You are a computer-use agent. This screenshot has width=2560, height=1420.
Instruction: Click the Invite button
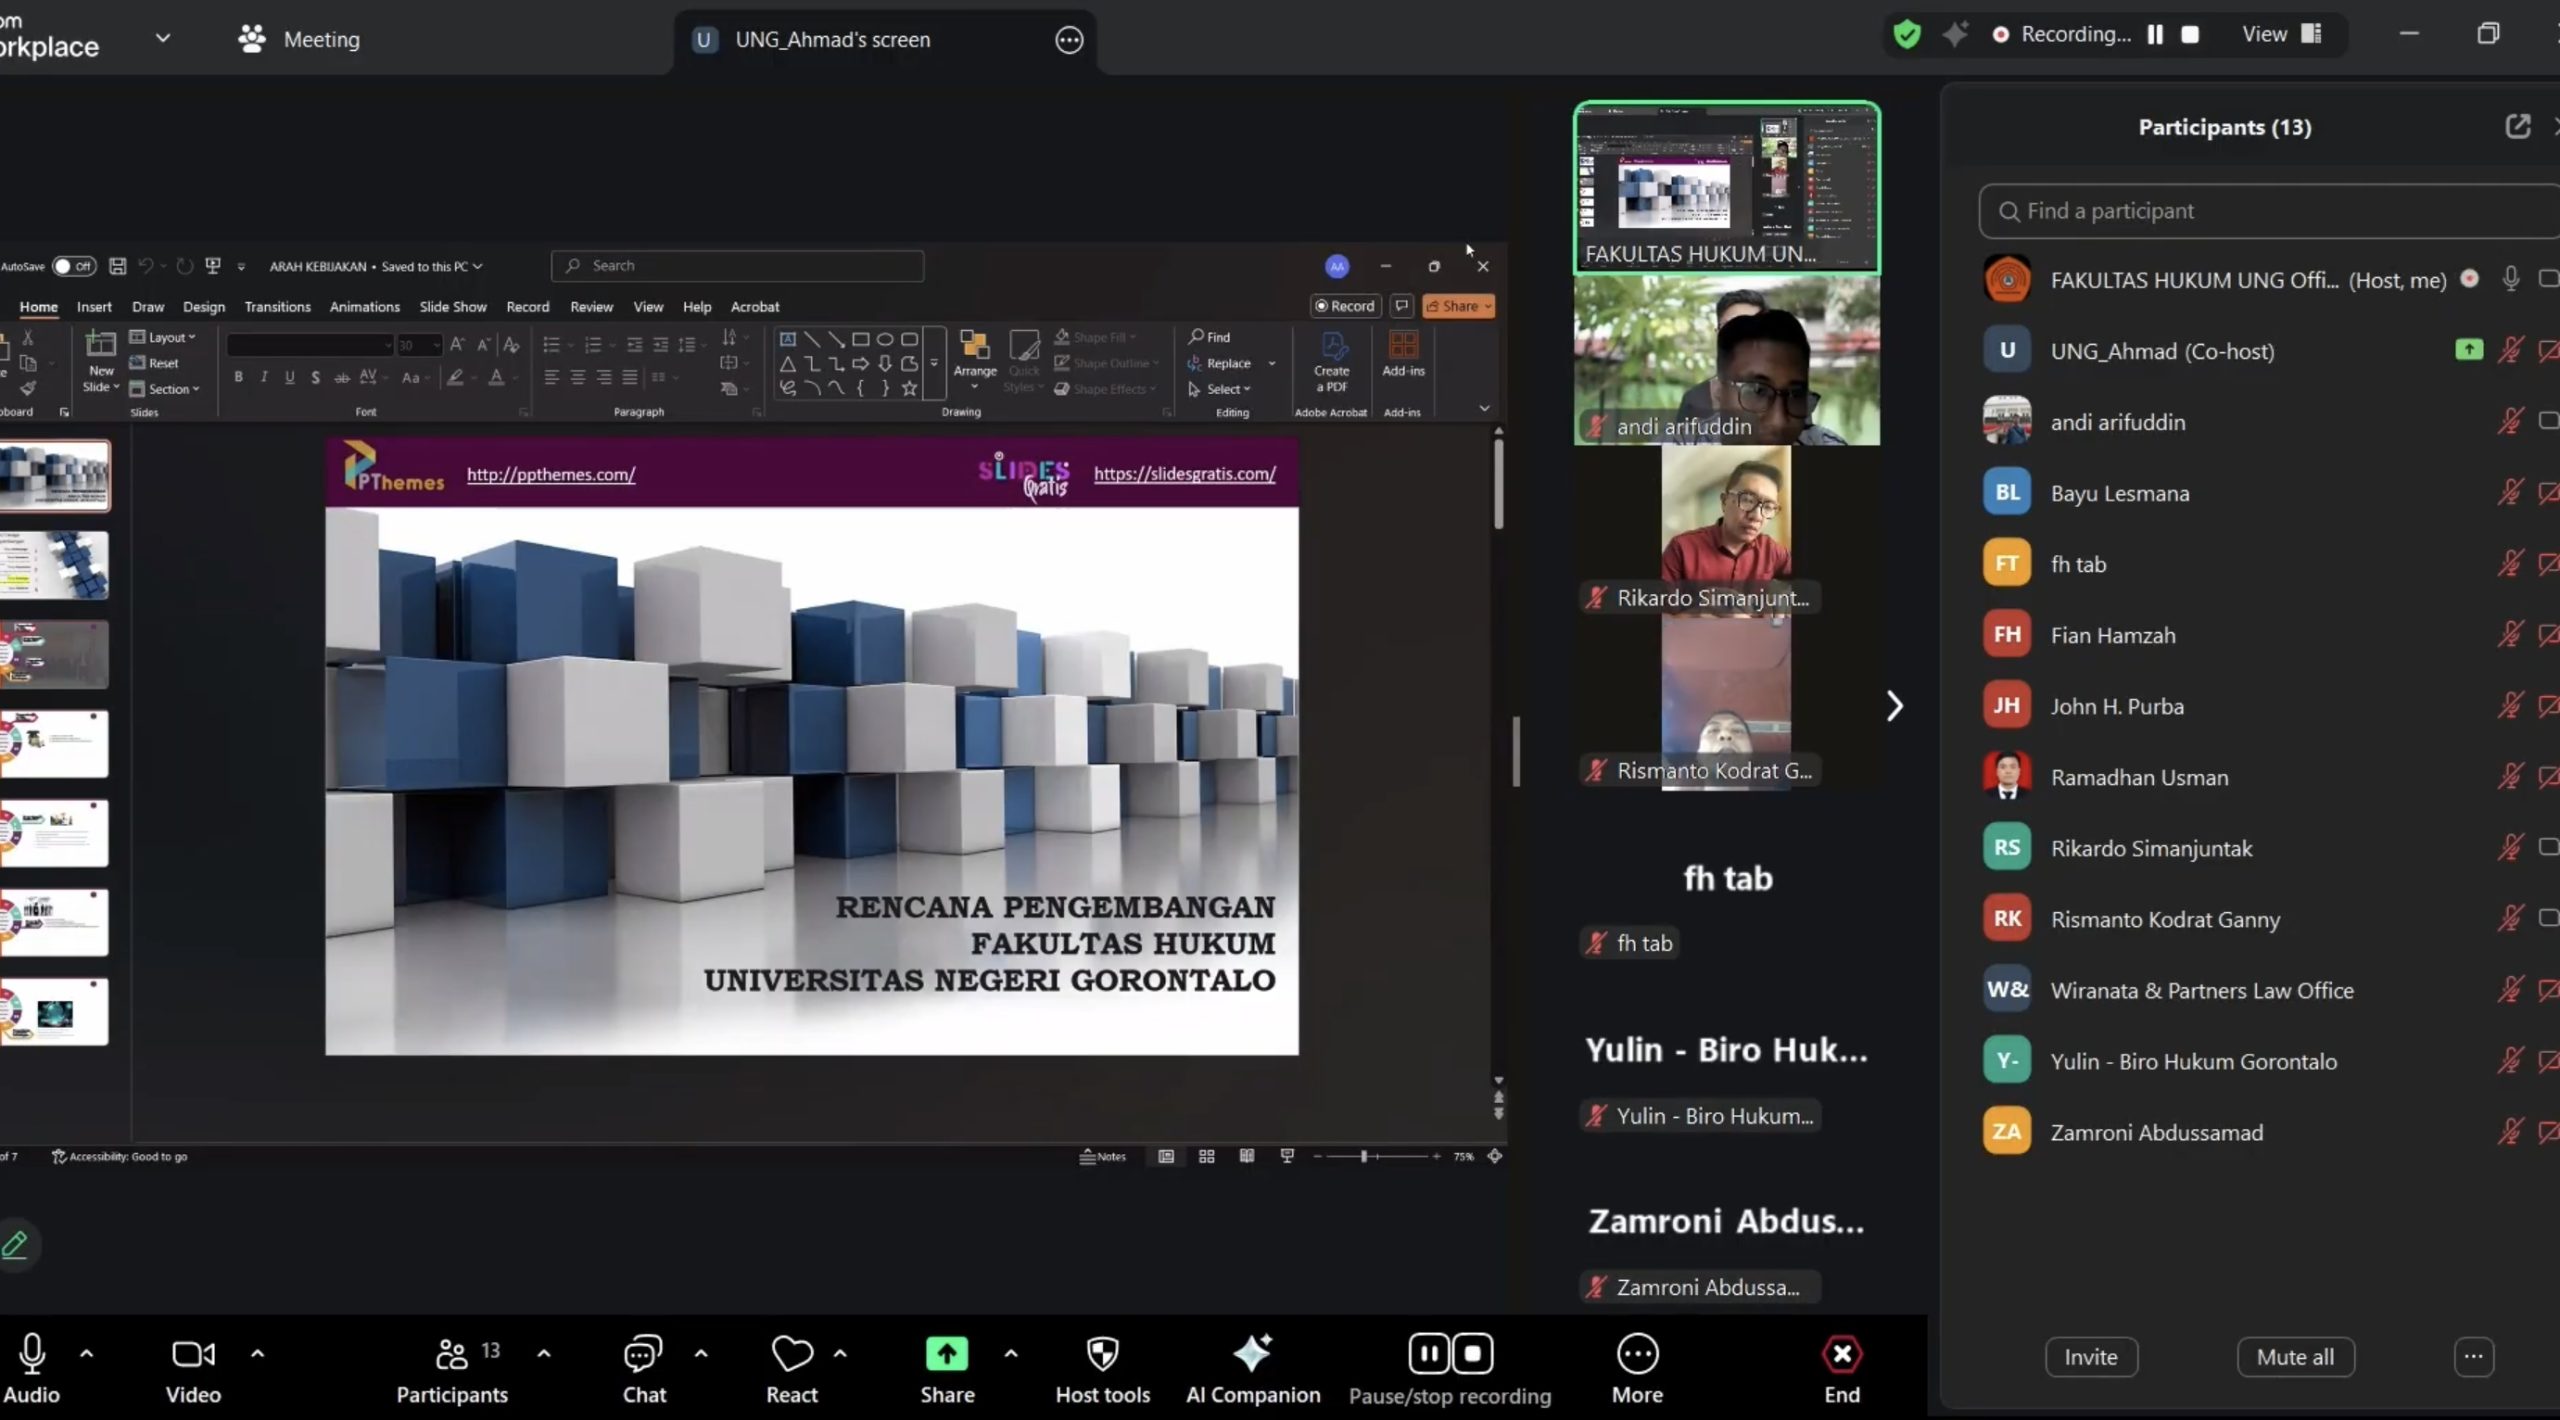pos(2090,1357)
